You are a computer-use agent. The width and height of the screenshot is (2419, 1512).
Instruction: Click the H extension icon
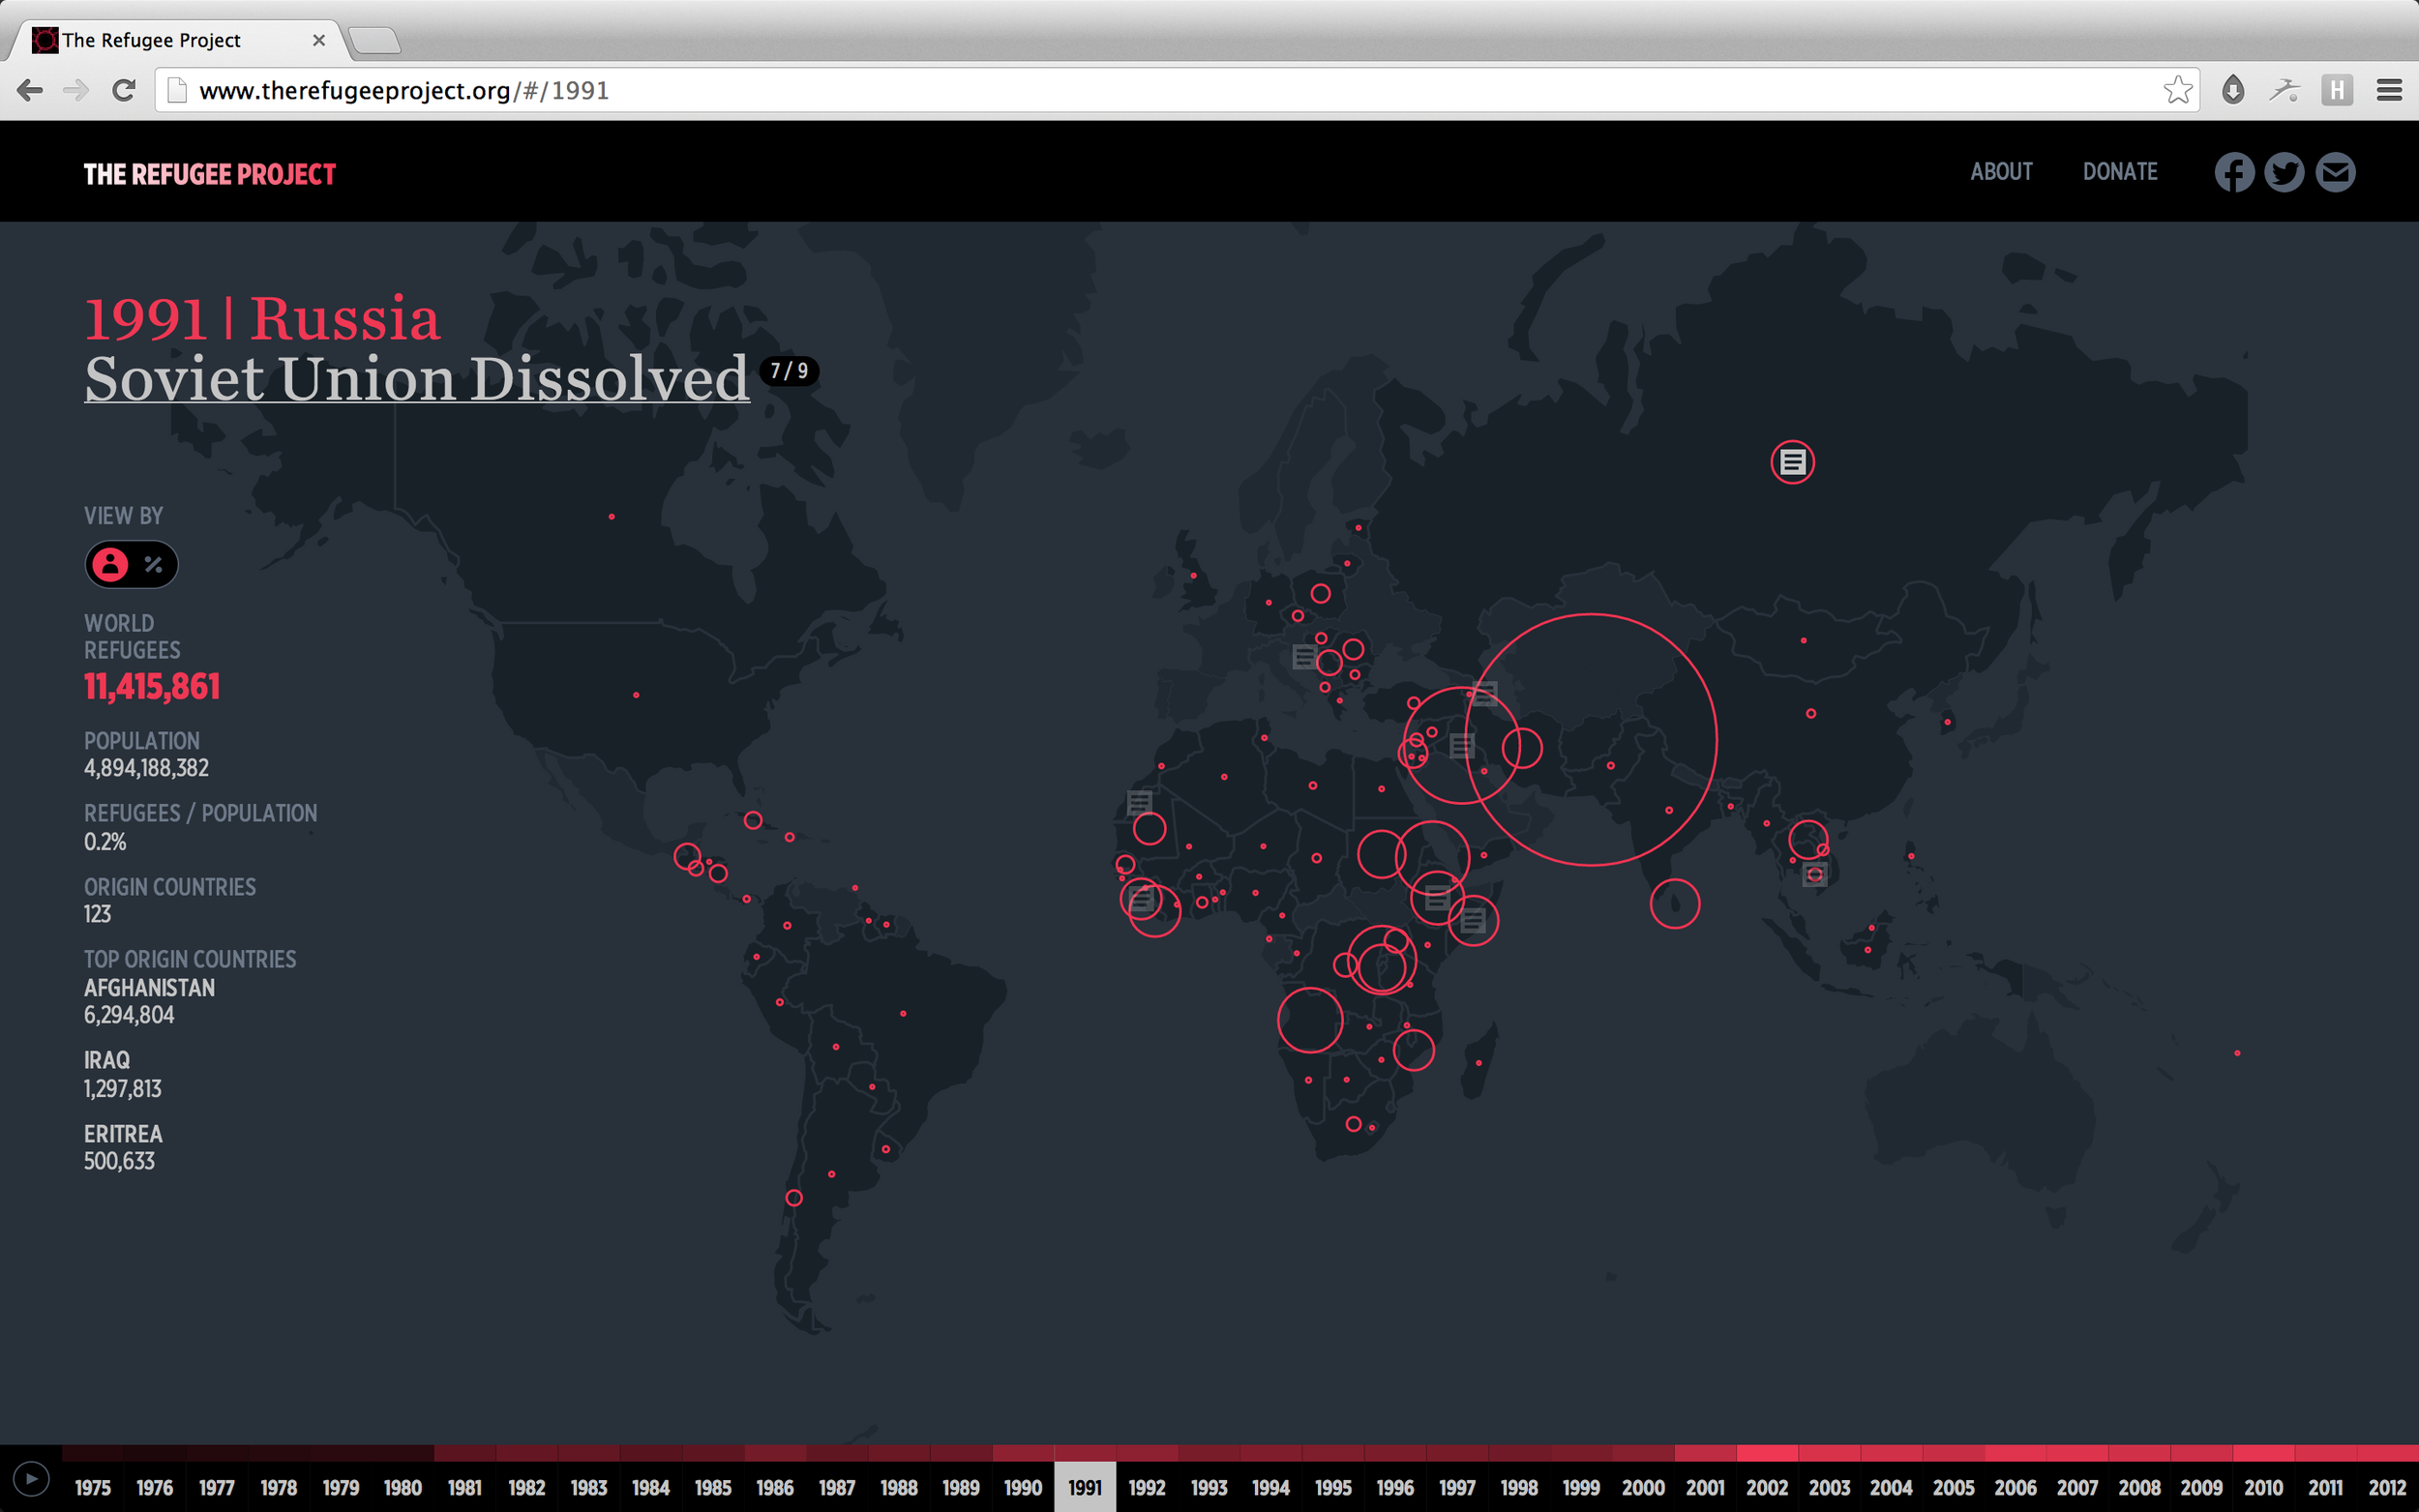click(x=2337, y=91)
